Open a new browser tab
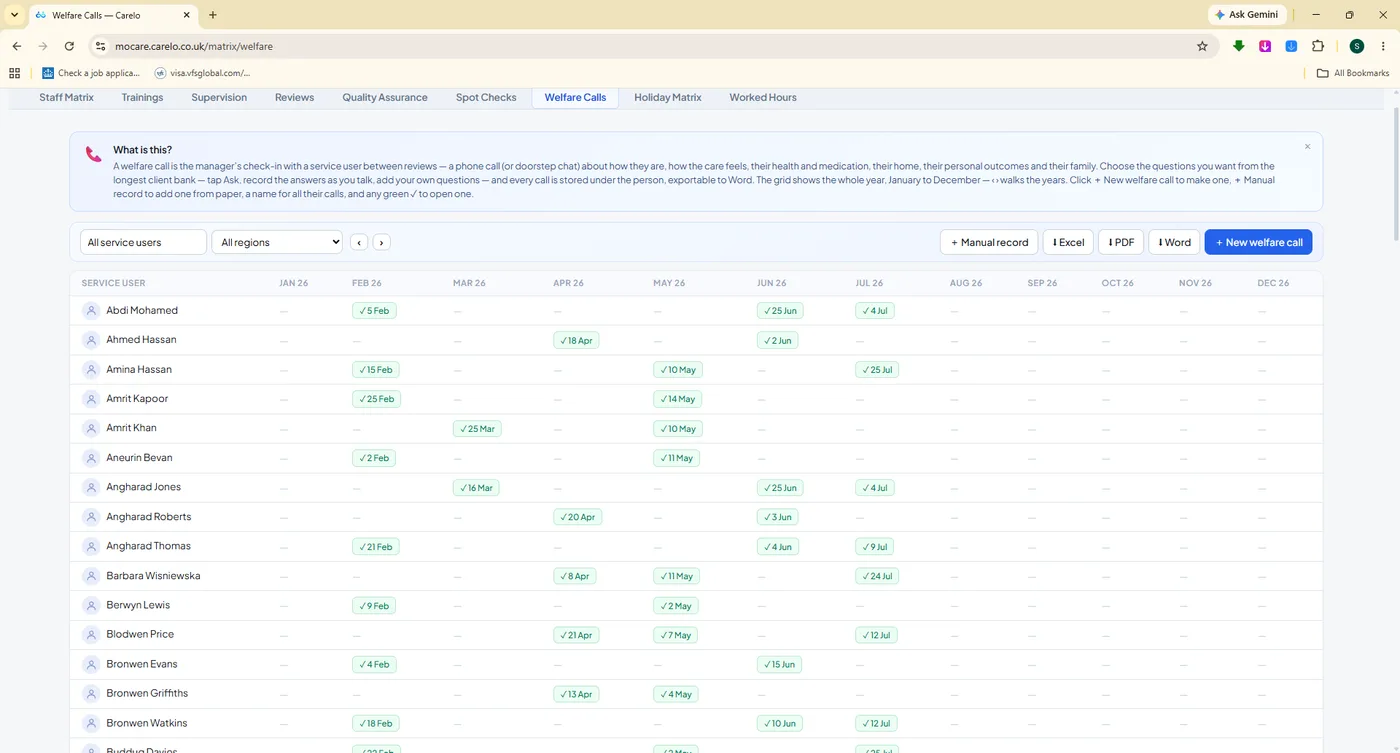 point(213,15)
